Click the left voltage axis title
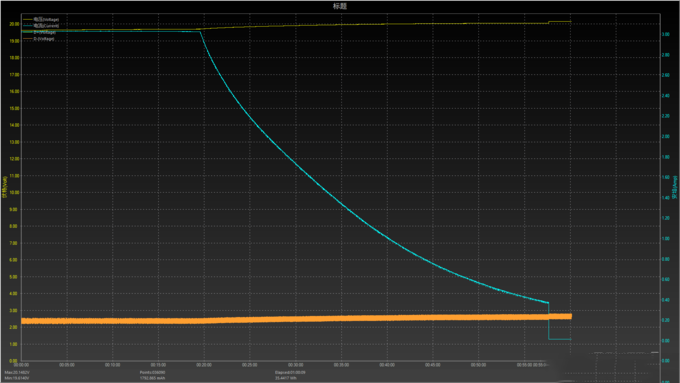The image size is (680, 383). 5,187
